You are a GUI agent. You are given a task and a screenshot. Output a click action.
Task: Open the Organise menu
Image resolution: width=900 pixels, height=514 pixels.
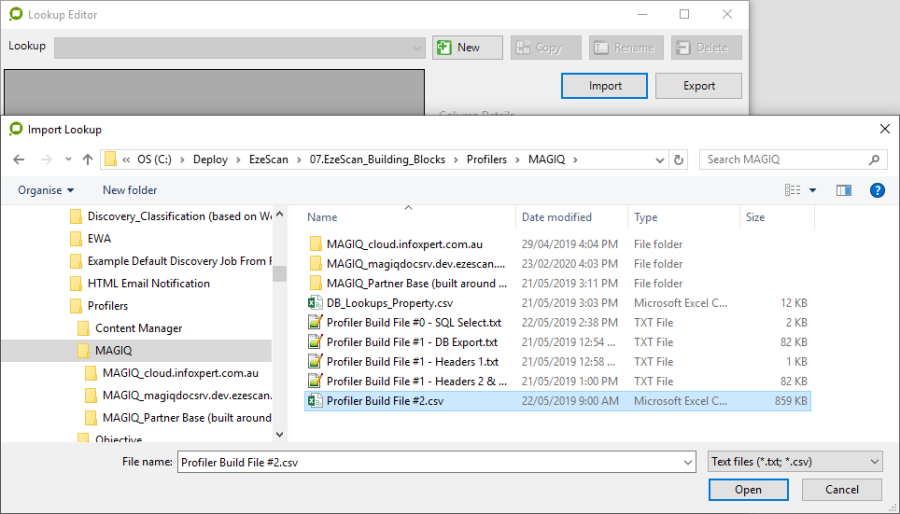[x=46, y=190]
